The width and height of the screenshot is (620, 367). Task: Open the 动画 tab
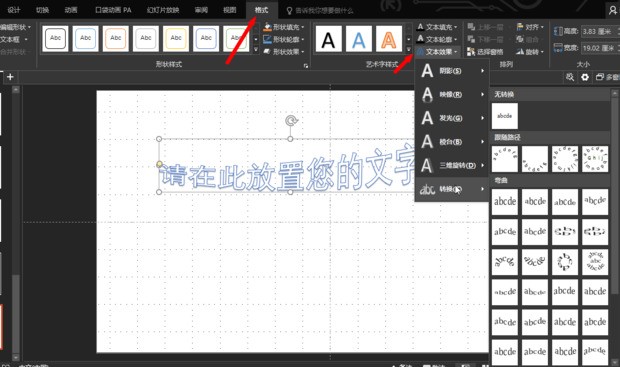[71, 10]
